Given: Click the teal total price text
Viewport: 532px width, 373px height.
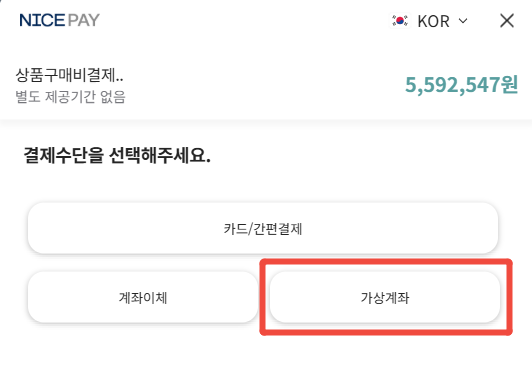Looking at the screenshot, I should [x=461, y=85].
